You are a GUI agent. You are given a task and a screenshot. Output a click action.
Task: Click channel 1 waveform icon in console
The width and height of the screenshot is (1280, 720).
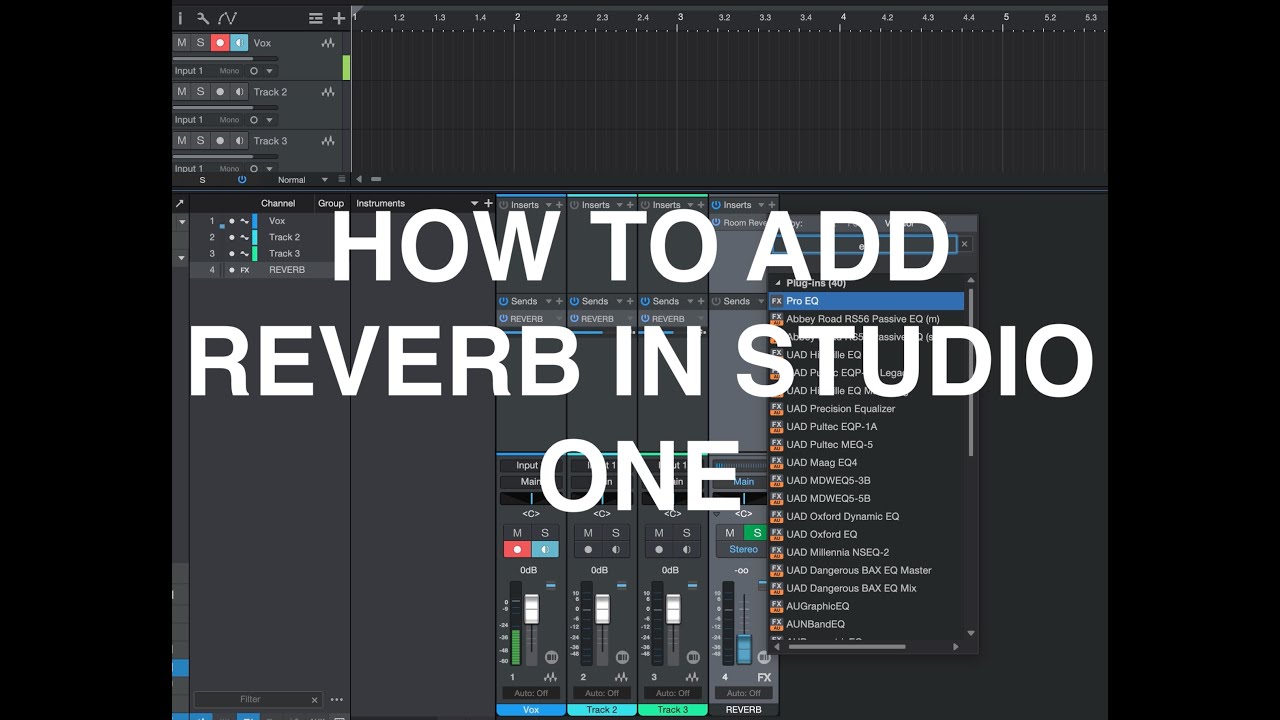(x=550, y=677)
